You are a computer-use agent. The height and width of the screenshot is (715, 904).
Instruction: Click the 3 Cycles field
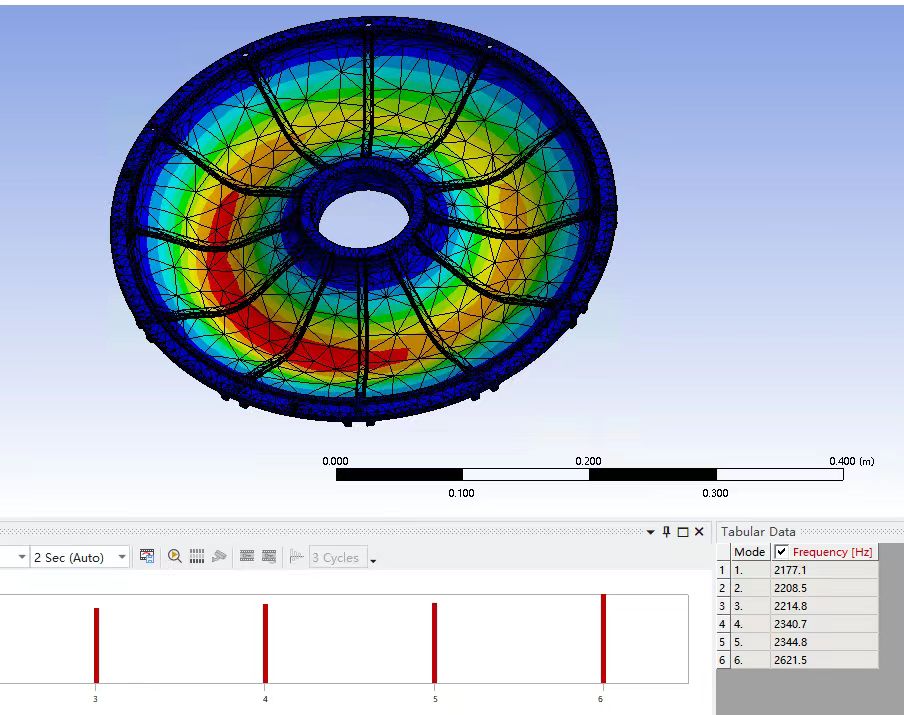pos(338,557)
